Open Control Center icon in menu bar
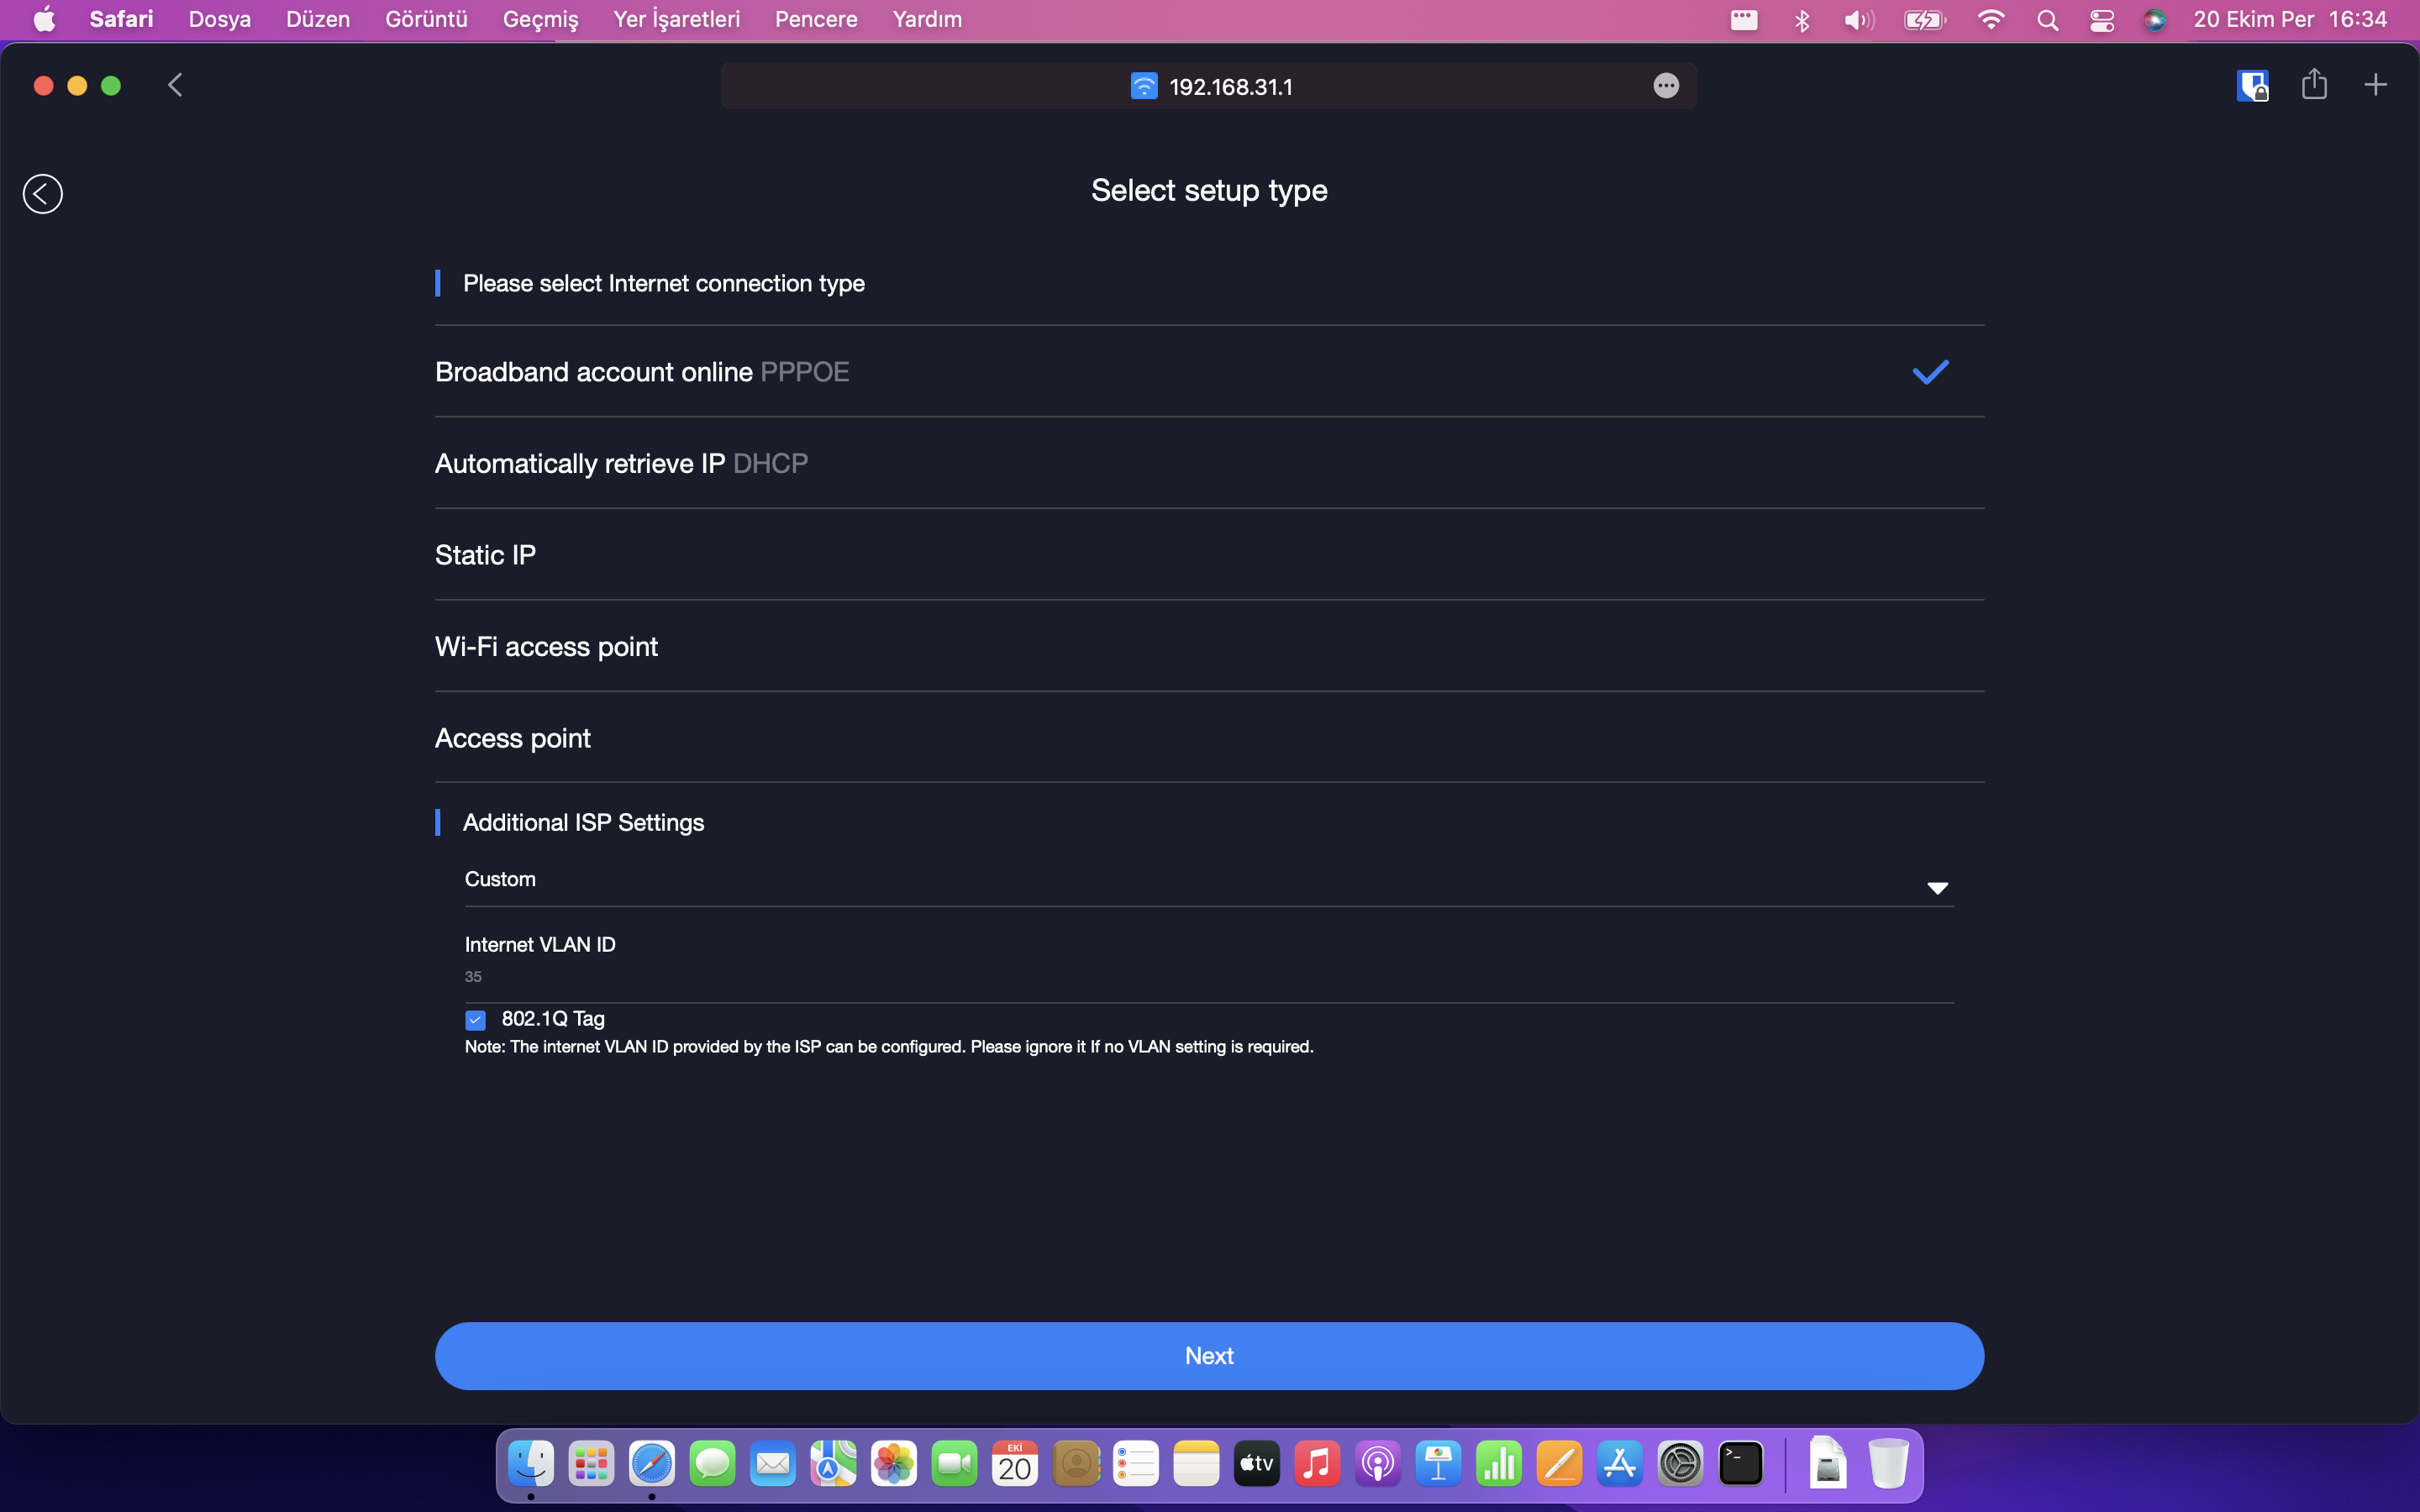 pyautogui.click(x=2101, y=20)
